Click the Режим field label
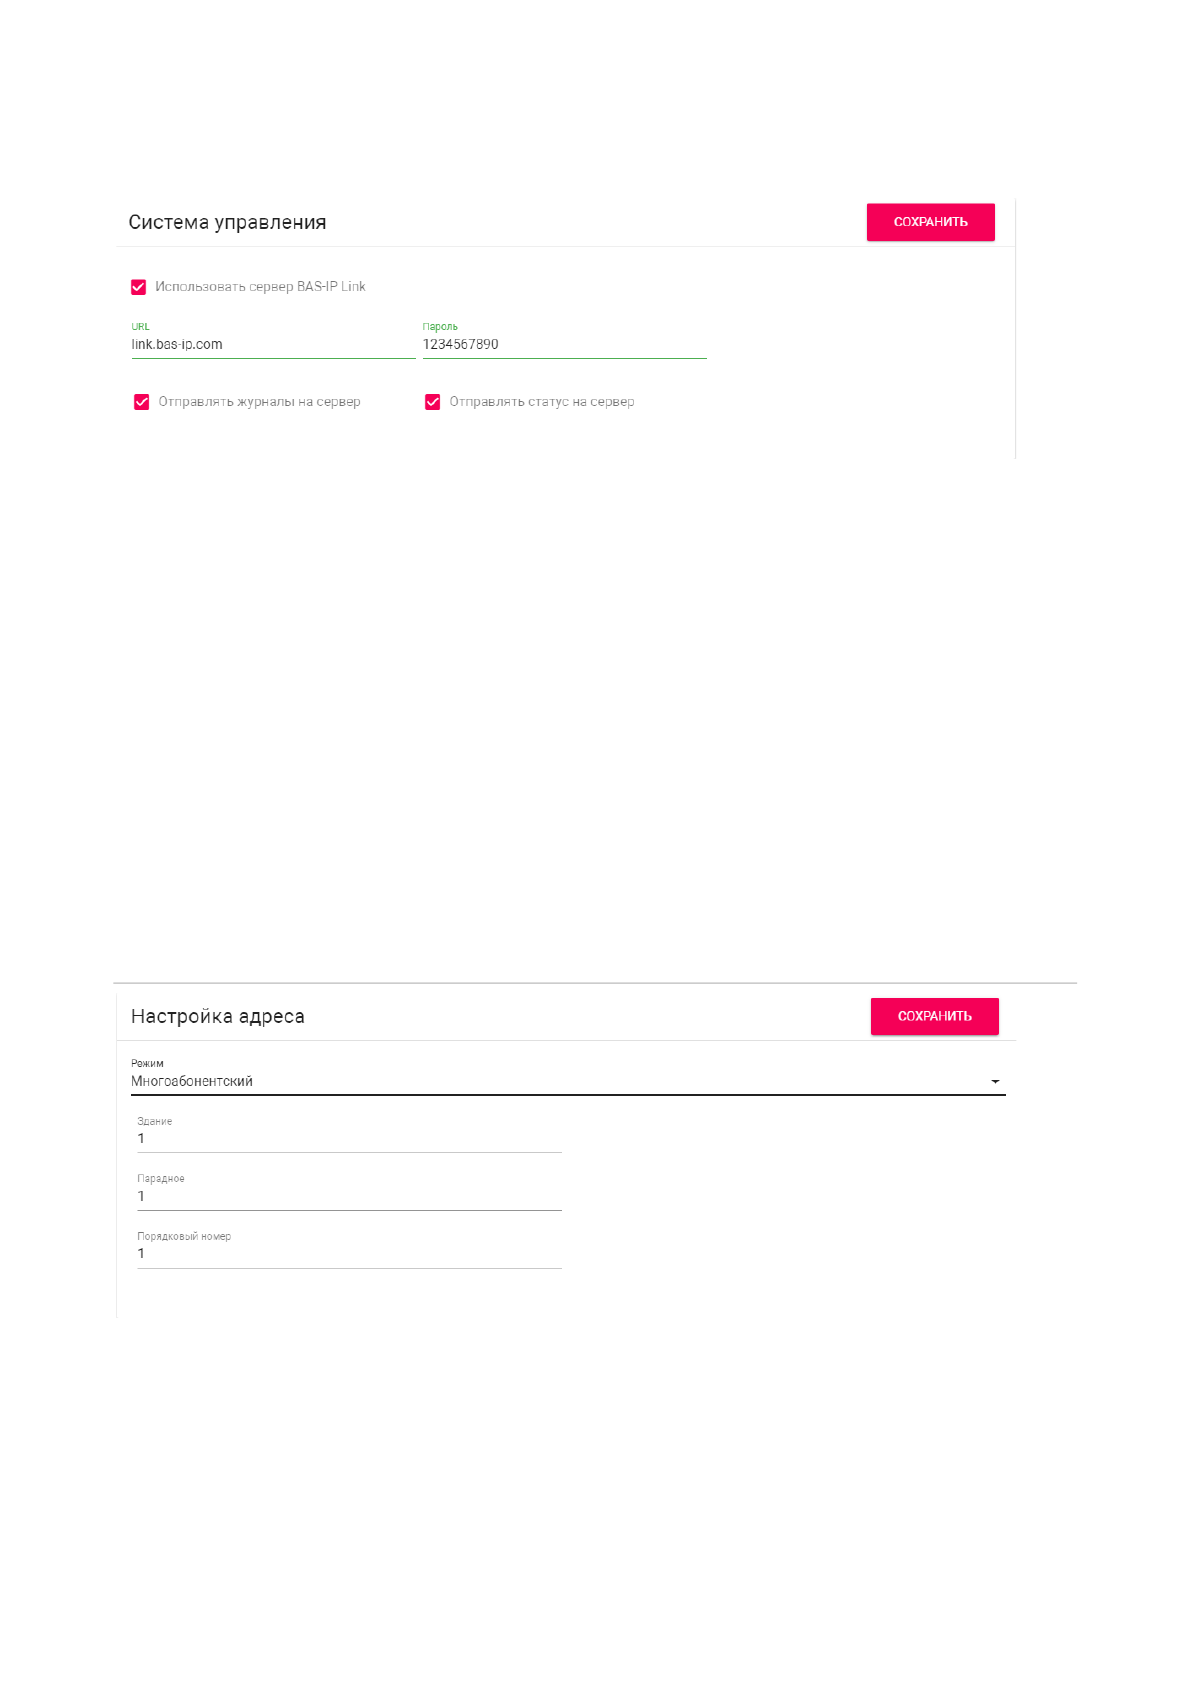This screenshot has width=1191, height=1684. coord(147,1063)
